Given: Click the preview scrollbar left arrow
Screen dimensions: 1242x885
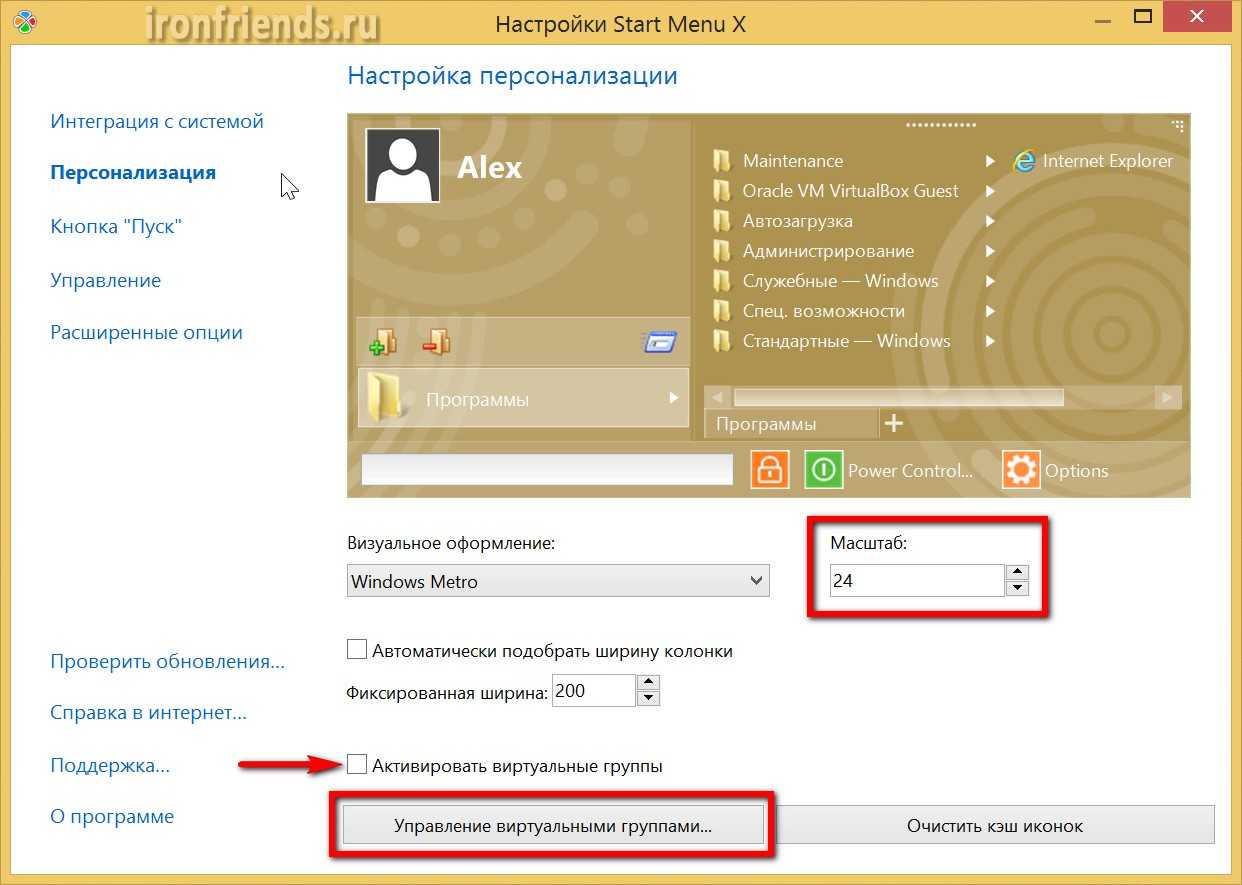Looking at the screenshot, I should point(718,397).
